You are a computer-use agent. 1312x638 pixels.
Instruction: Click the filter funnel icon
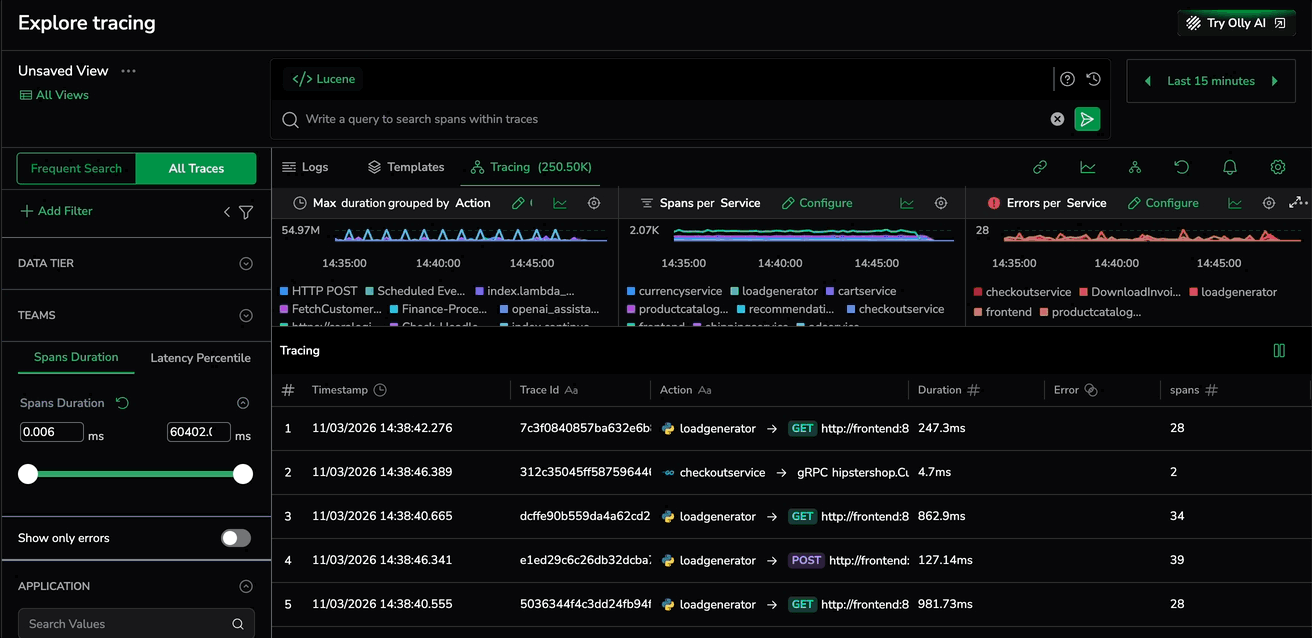pyautogui.click(x=246, y=212)
